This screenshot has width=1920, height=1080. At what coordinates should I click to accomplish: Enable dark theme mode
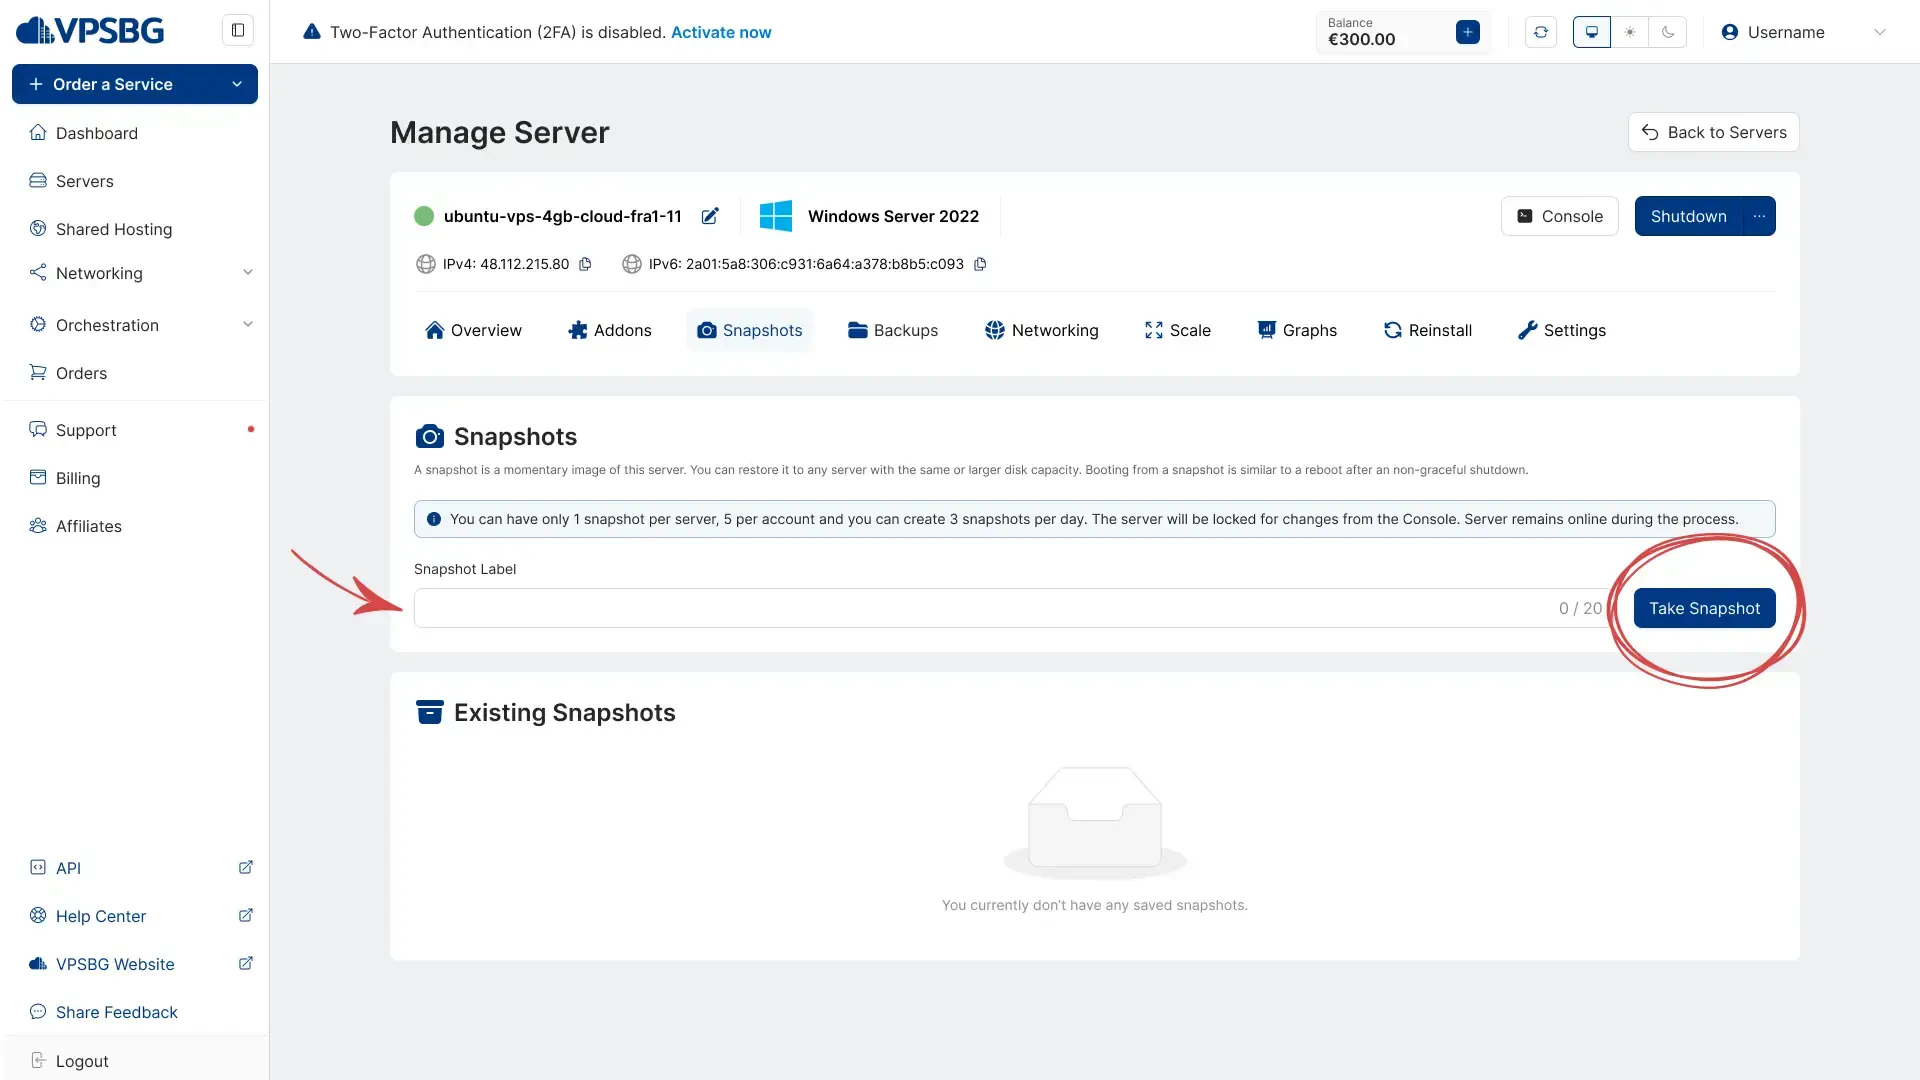[x=1667, y=32]
